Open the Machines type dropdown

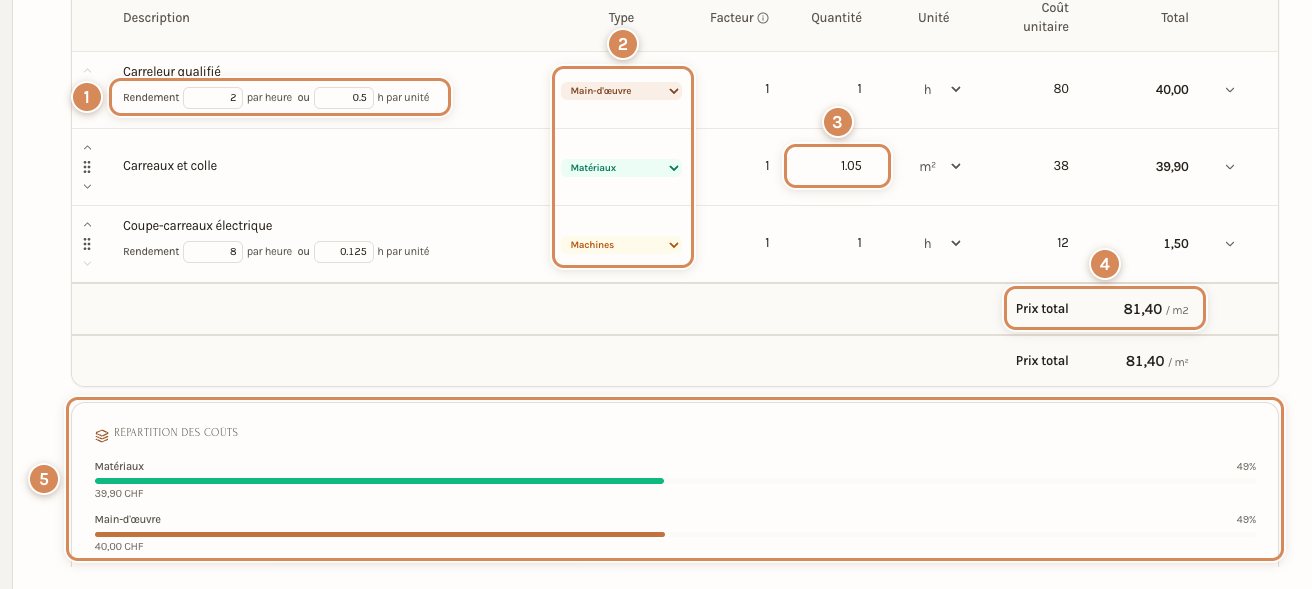tap(621, 245)
